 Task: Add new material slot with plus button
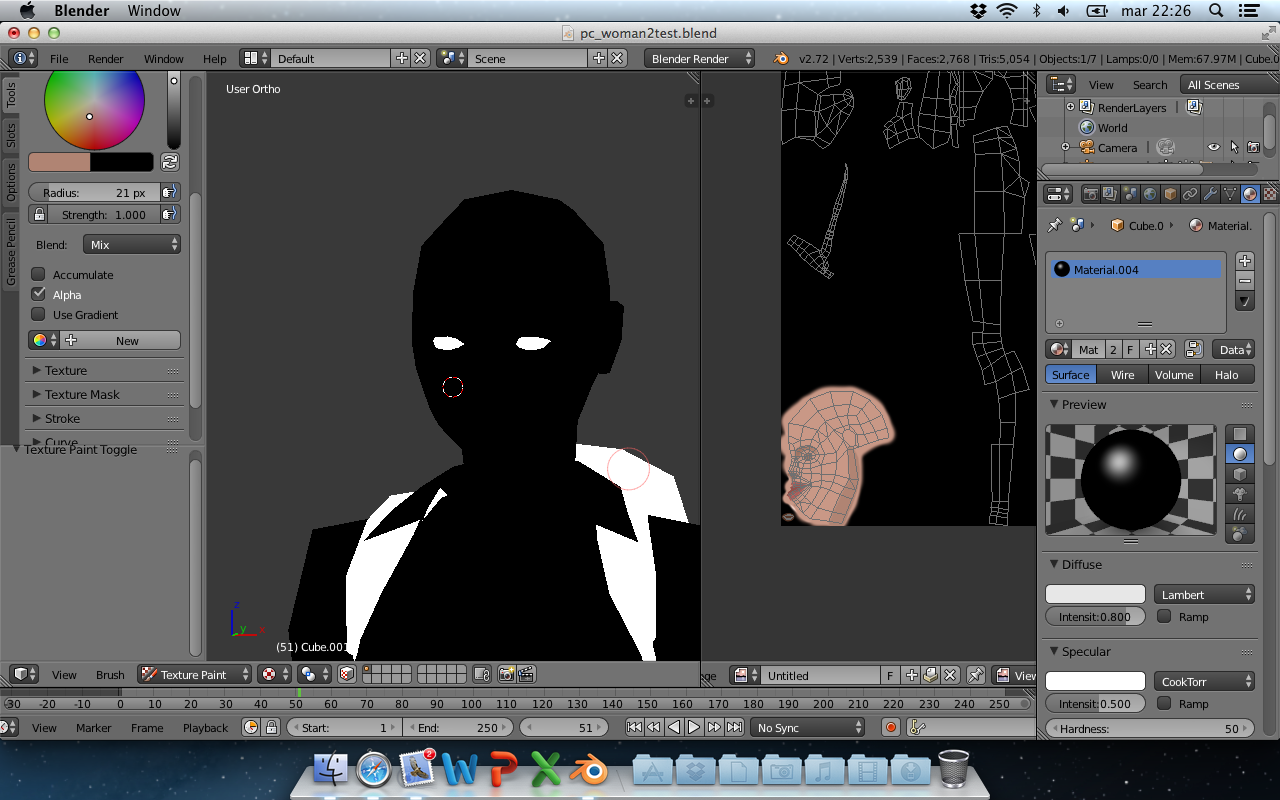(x=1244, y=261)
